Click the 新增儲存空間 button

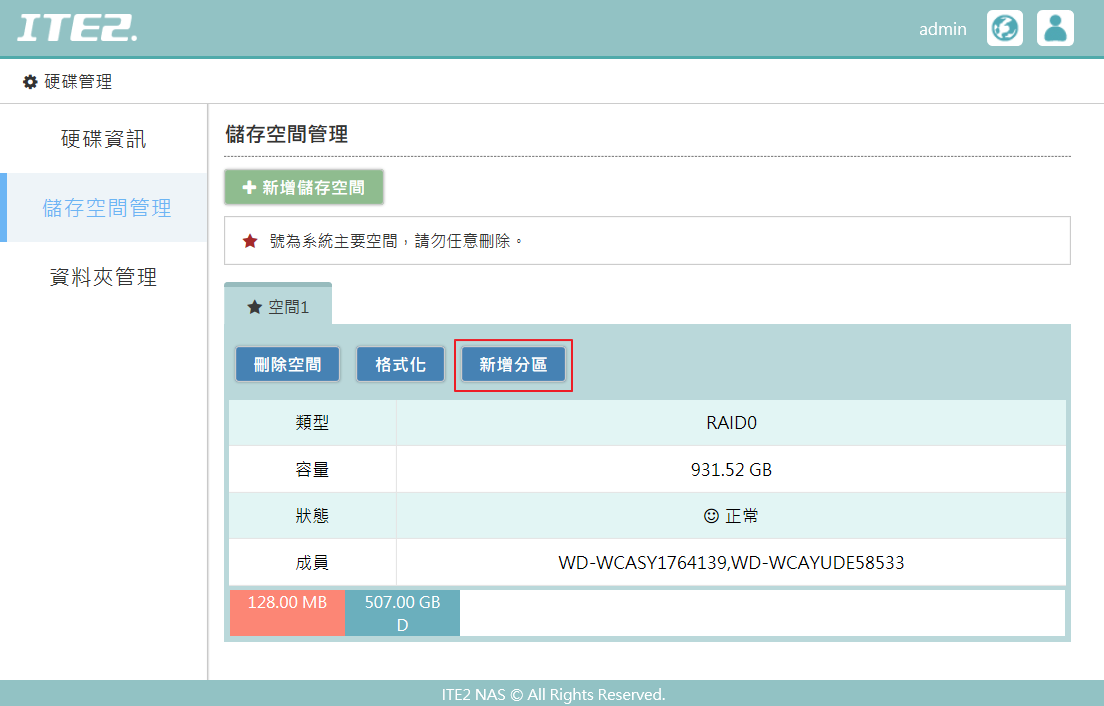(303, 187)
